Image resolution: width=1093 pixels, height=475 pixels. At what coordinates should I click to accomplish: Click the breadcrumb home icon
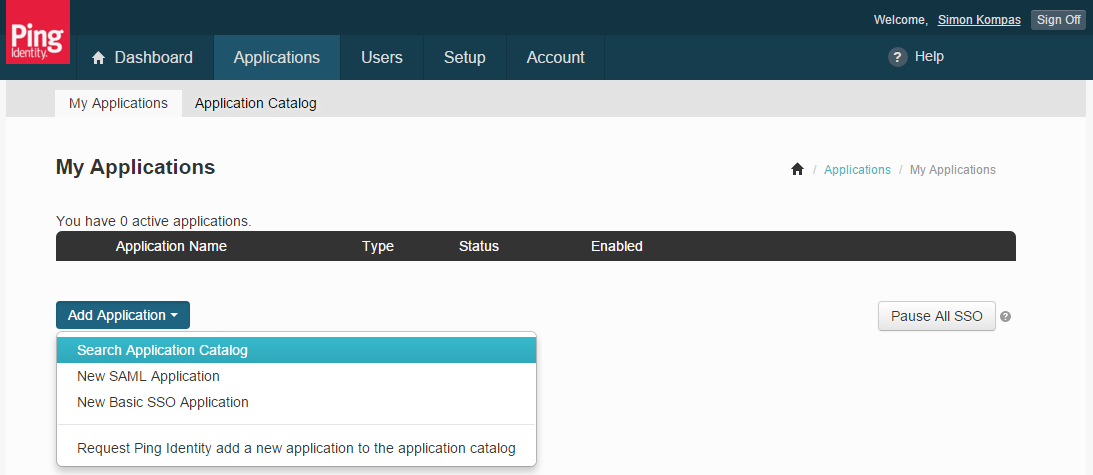click(x=797, y=169)
